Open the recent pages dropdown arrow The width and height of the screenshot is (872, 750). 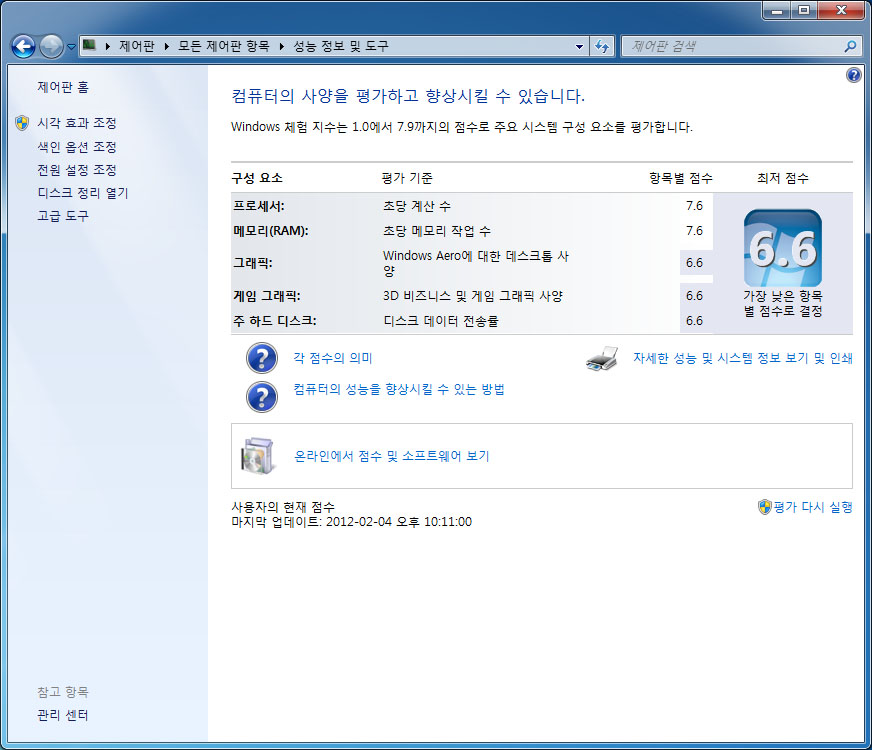pyautogui.click(x=71, y=47)
